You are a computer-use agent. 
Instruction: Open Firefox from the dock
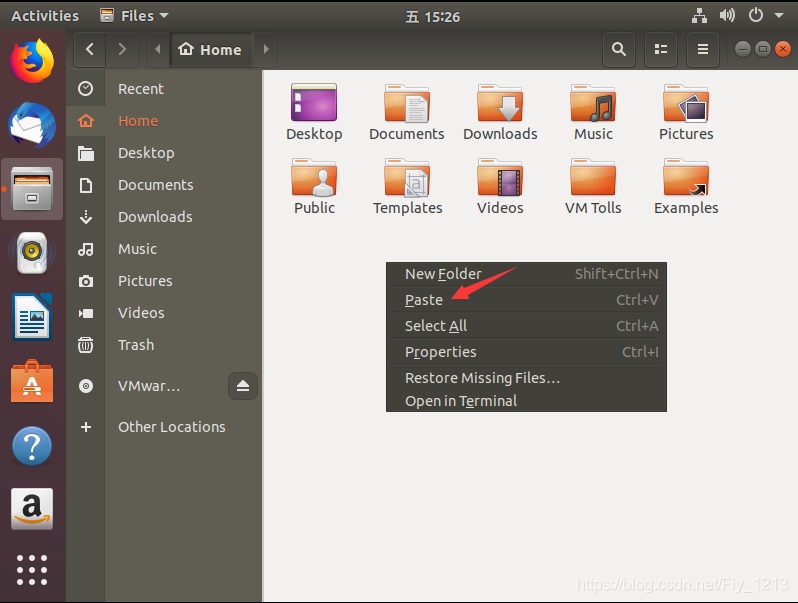pos(32,62)
